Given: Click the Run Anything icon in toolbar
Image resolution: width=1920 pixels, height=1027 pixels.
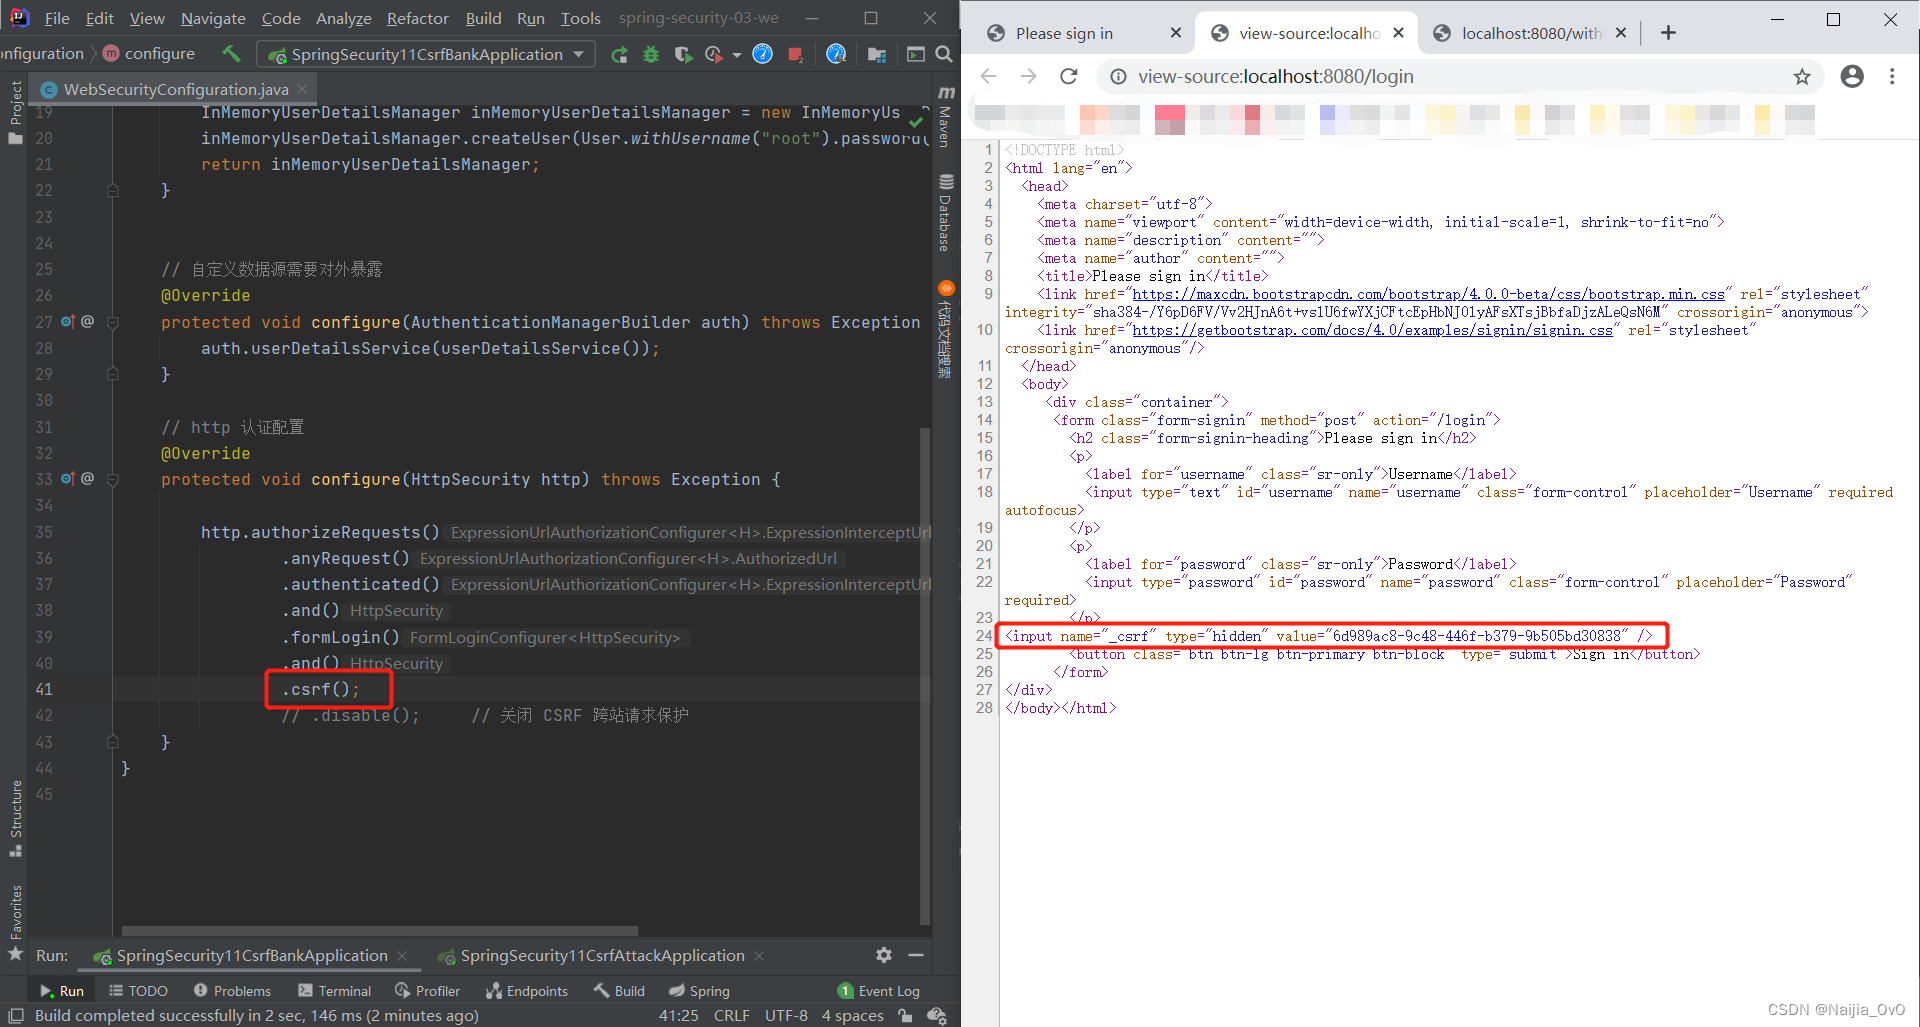Looking at the screenshot, I should click(915, 54).
